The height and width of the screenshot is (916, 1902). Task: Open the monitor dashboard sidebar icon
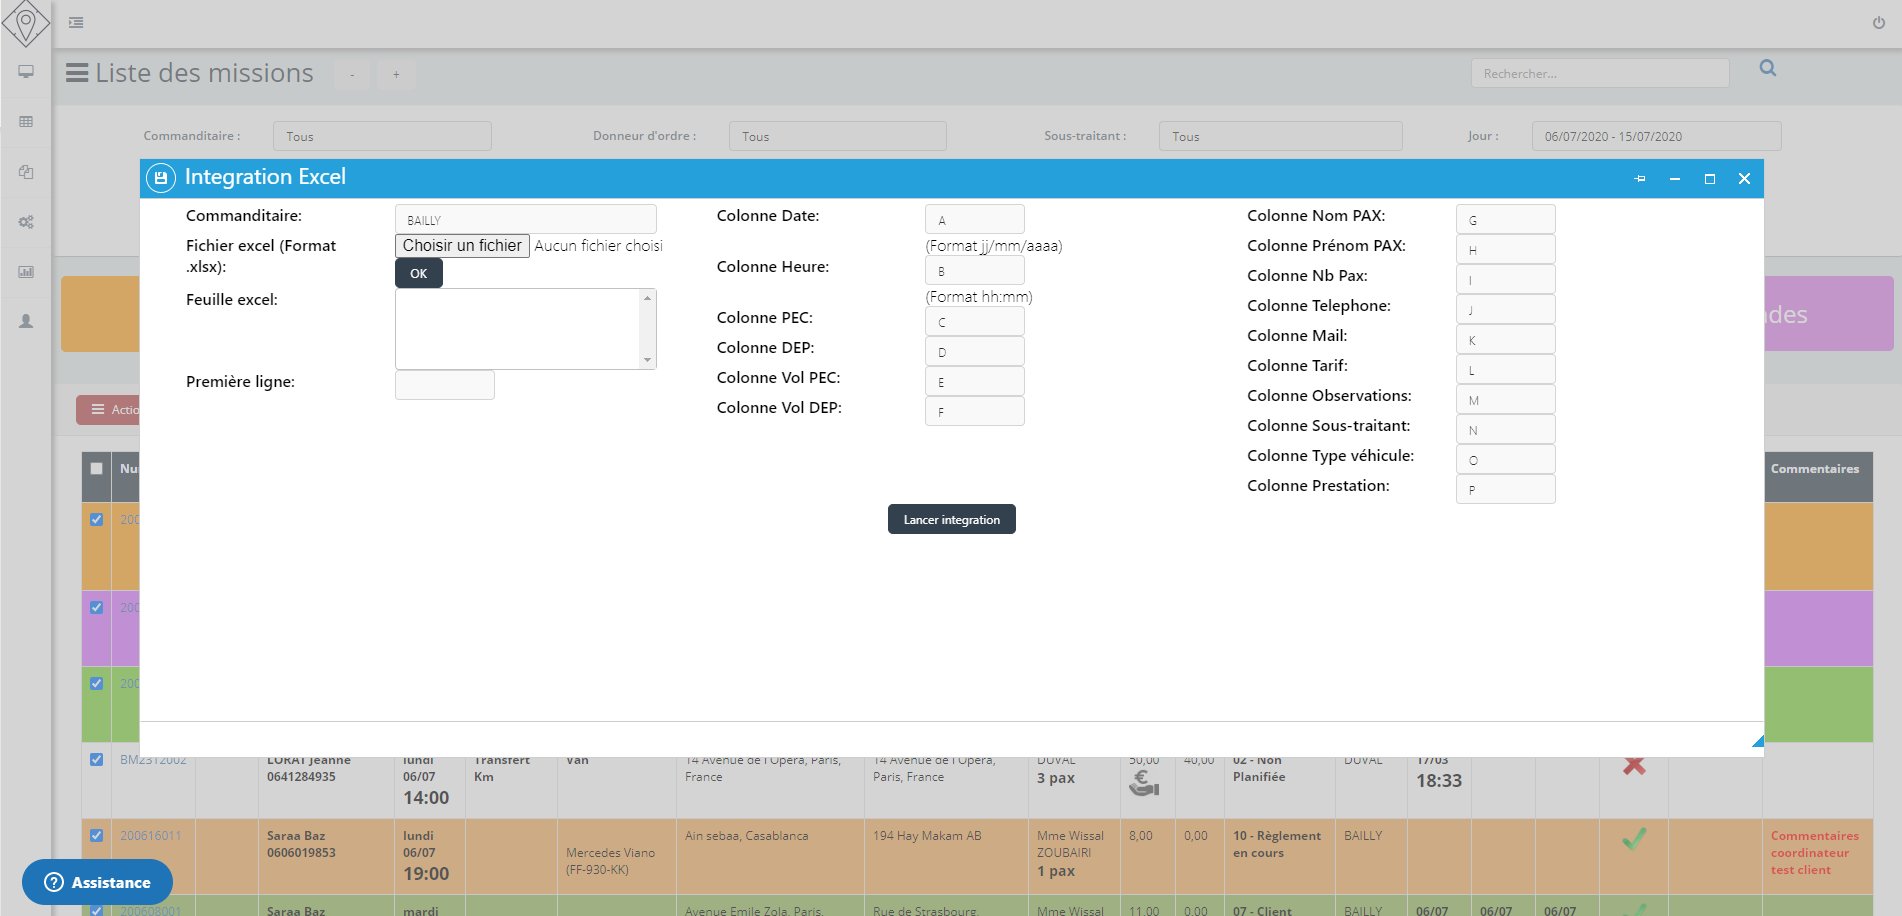(26, 72)
